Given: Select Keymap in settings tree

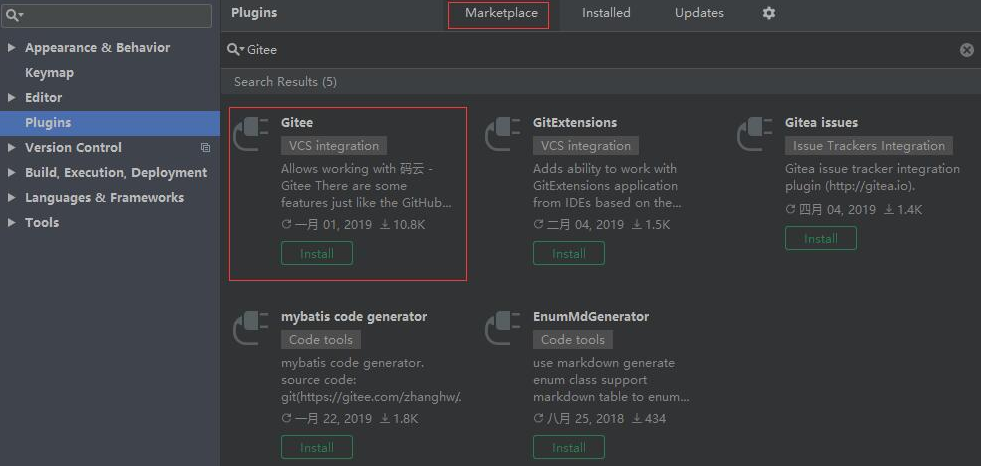Looking at the screenshot, I should click(x=49, y=73).
